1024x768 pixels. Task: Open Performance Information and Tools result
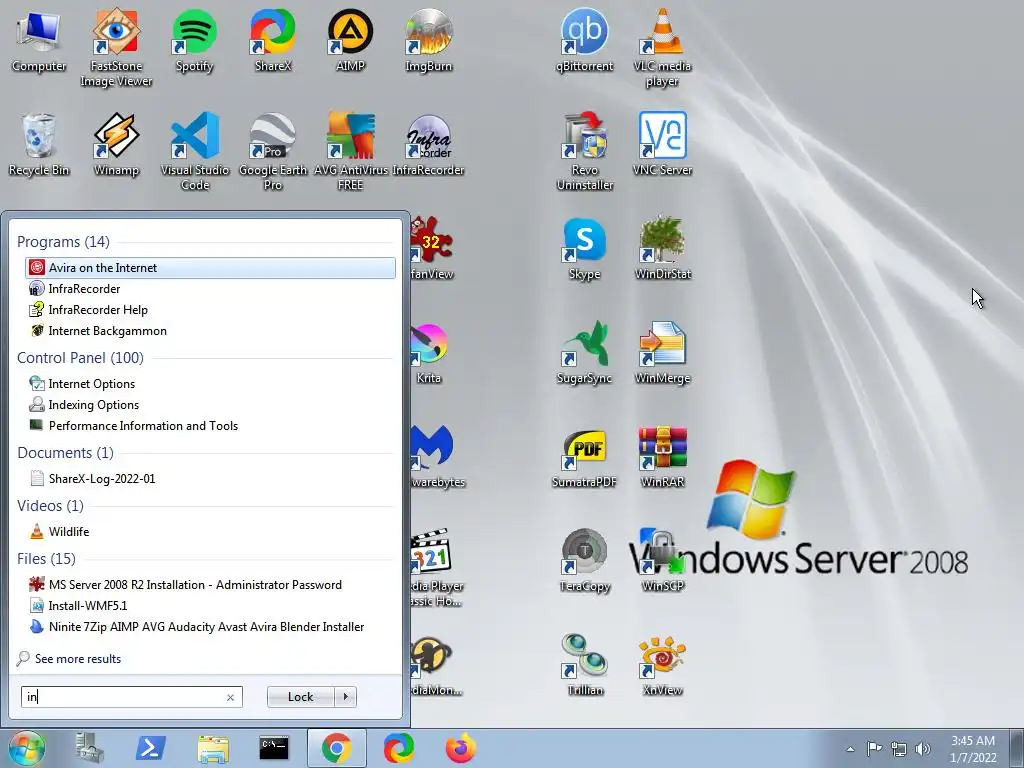(x=210, y=426)
